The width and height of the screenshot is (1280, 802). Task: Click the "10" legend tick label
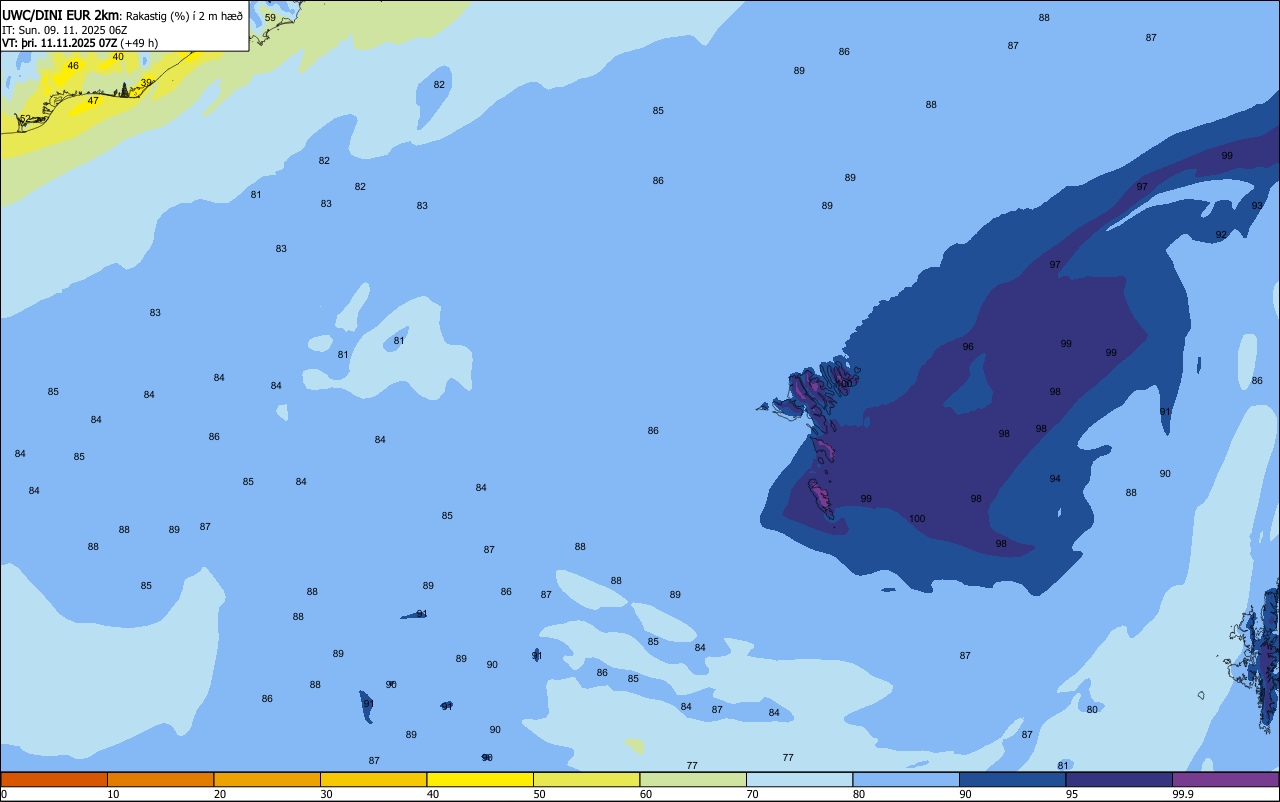tap(113, 794)
